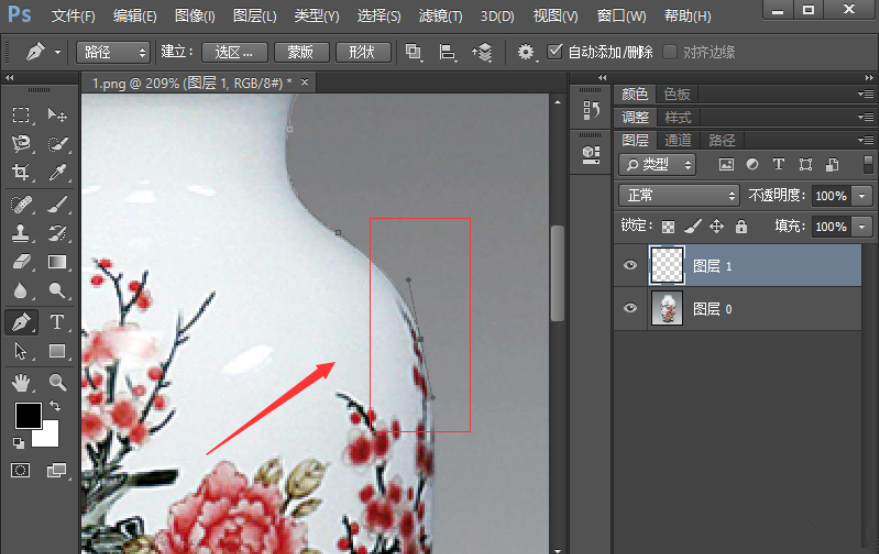879x554 pixels.
Task: Select the Zoom tool
Action: pyautogui.click(x=57, y=382)
